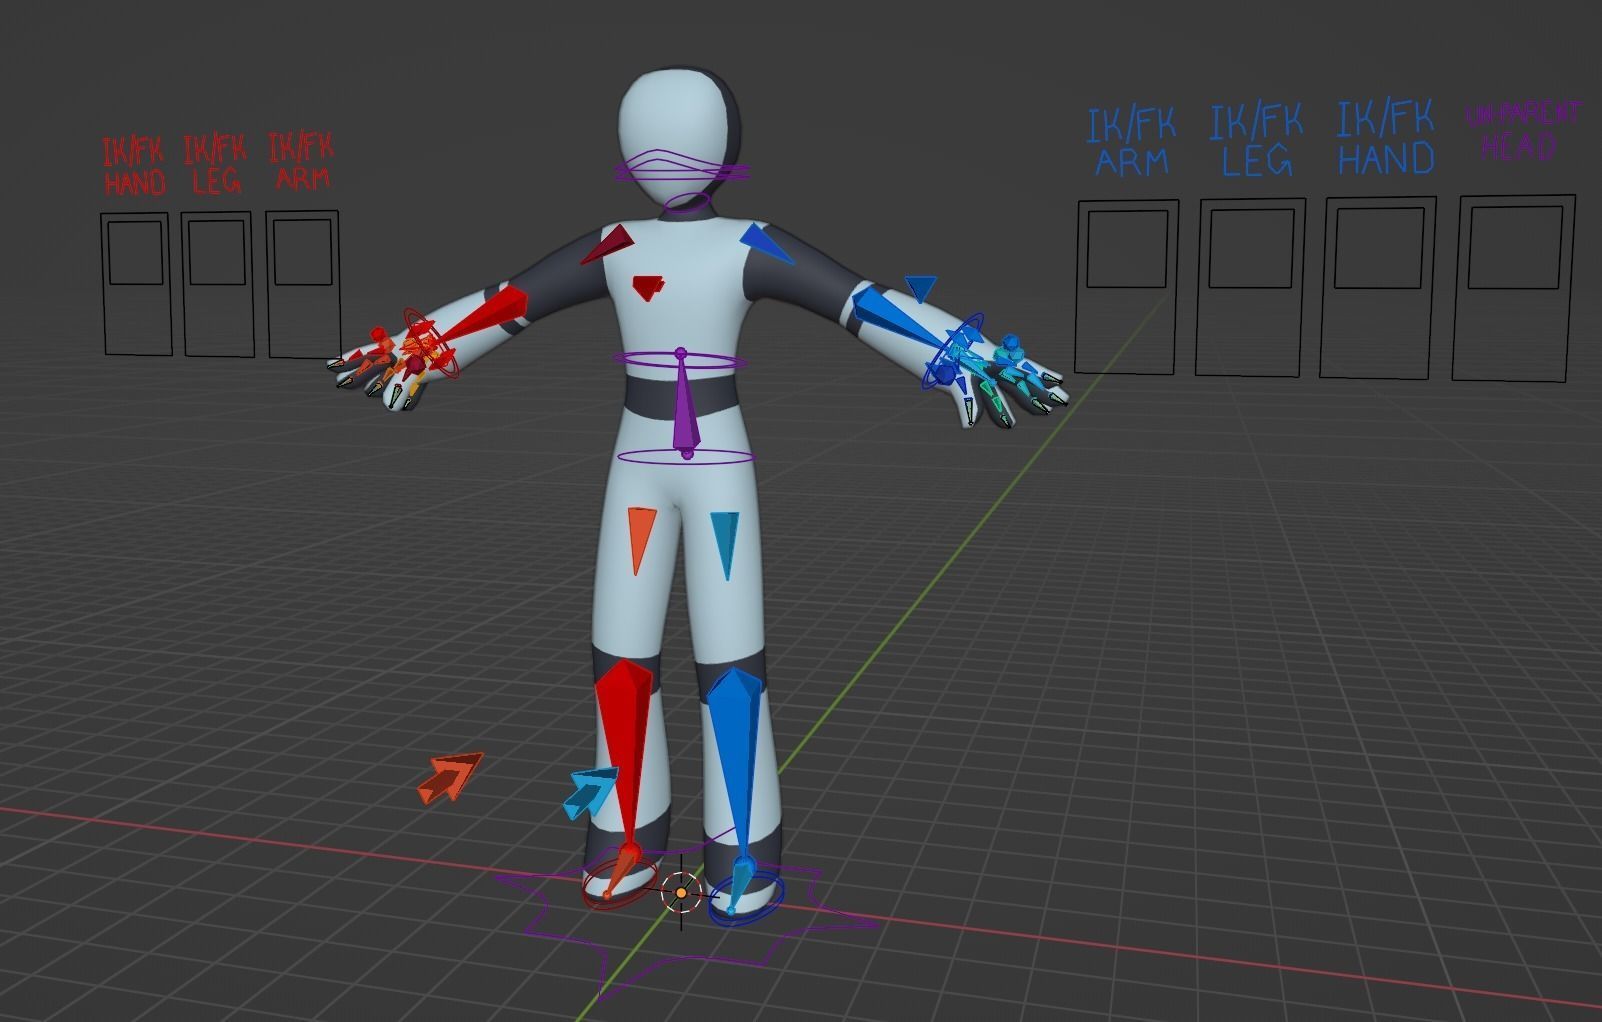Click the red 'IK/FK LEG' label

click(x=215, y=164)
